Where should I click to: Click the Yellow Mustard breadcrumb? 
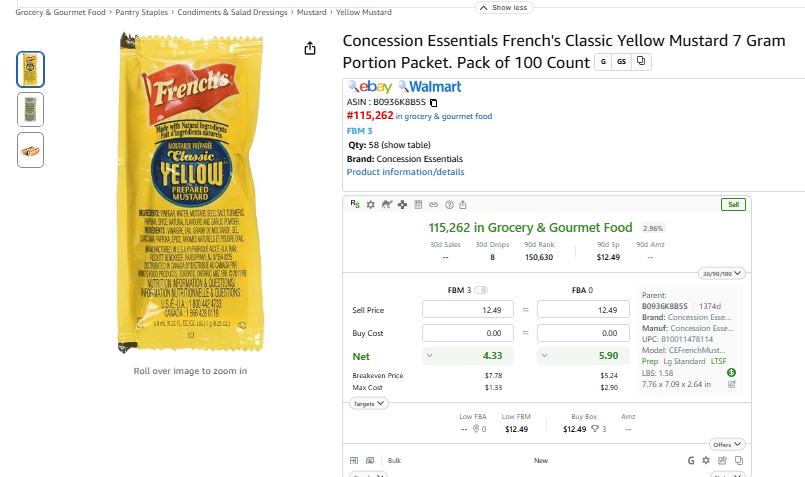click(363, 12)
